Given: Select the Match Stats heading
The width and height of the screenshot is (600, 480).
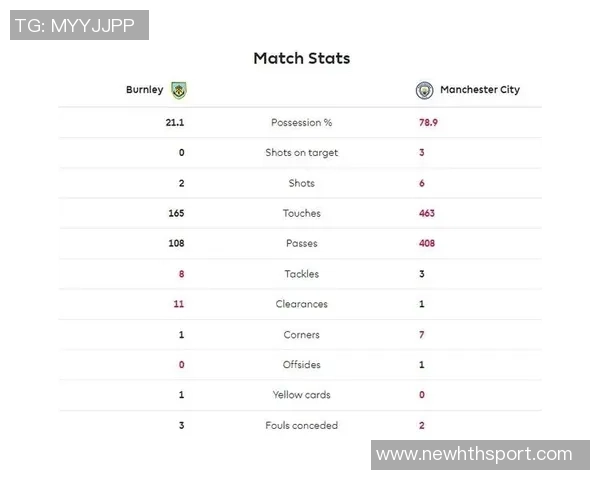Looking at the screenshot, I should point(301,58).
